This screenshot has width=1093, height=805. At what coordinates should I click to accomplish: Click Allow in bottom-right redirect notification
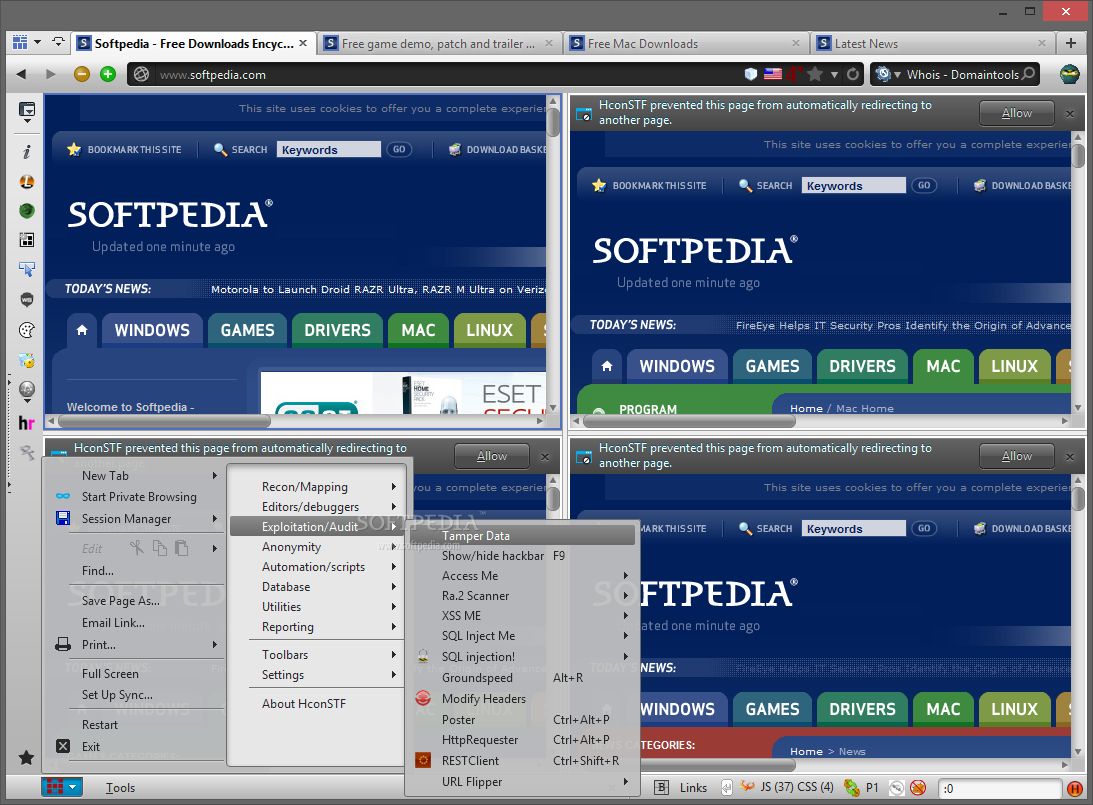1016,456
